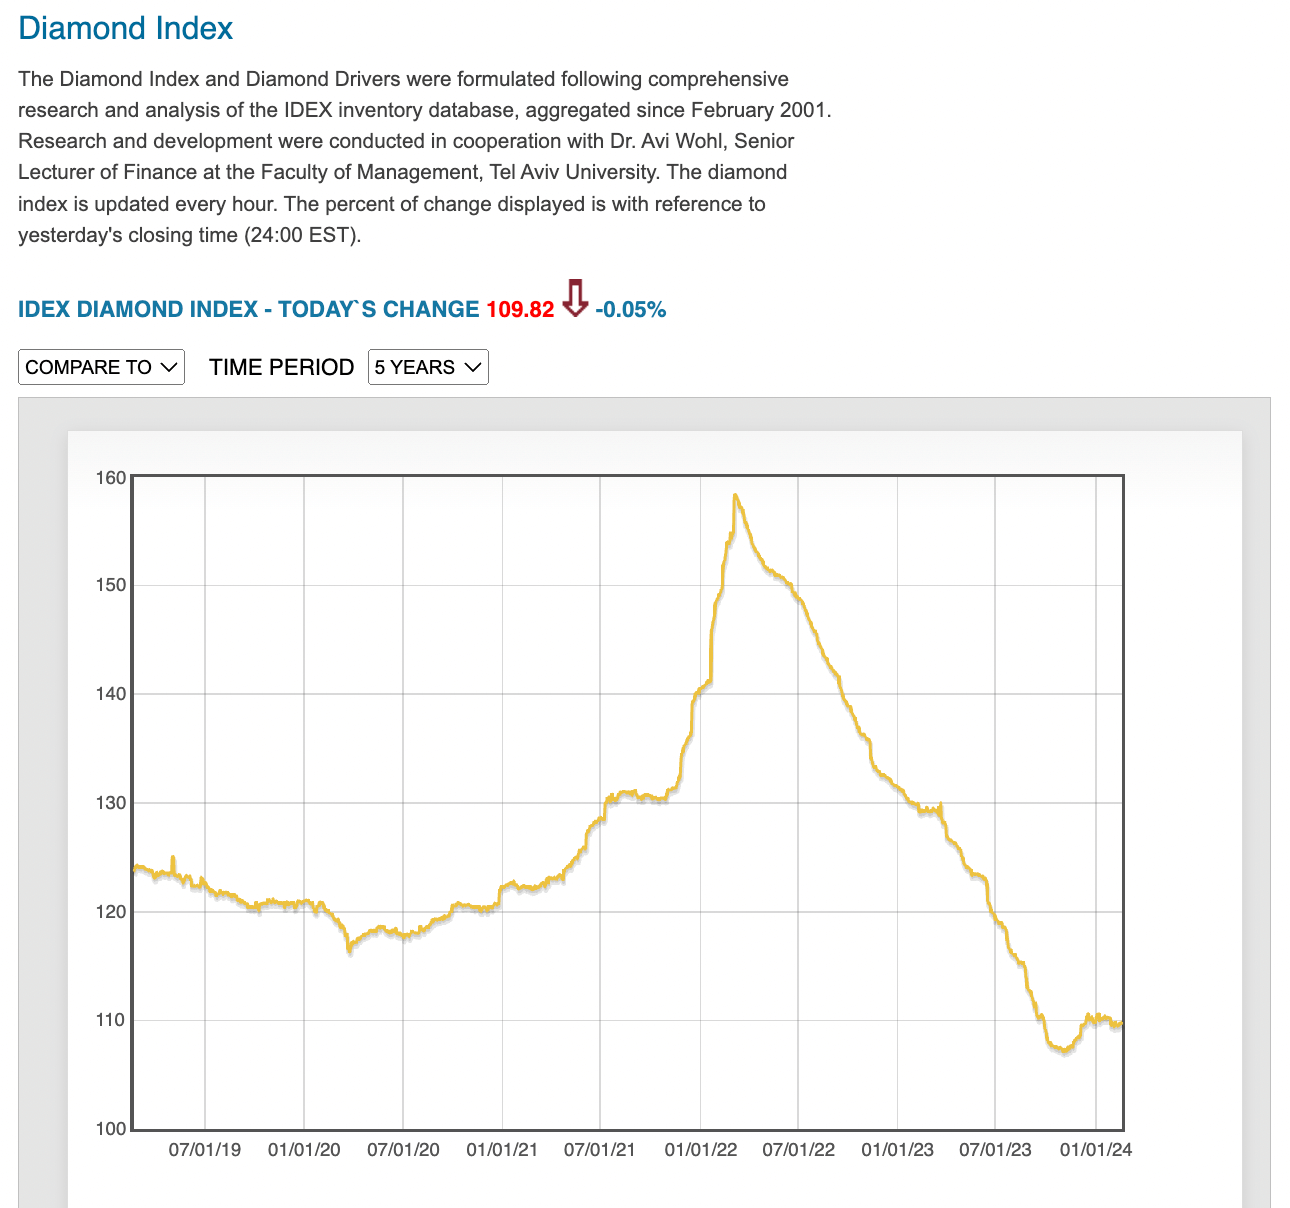Select the 07/01/19 x-axis date label
The height and width of the screenshot is (1208, 1290).
click(x=205, y=1150)
